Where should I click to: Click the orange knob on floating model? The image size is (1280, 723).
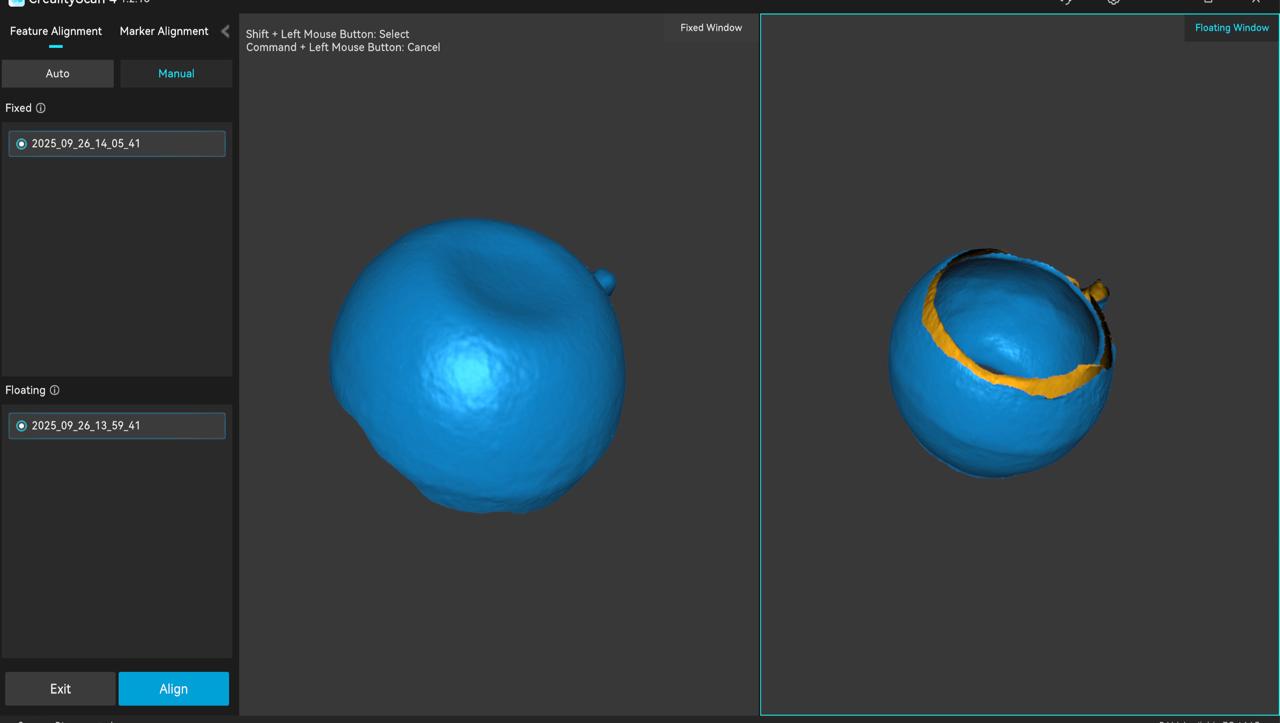click(1097, 292)
